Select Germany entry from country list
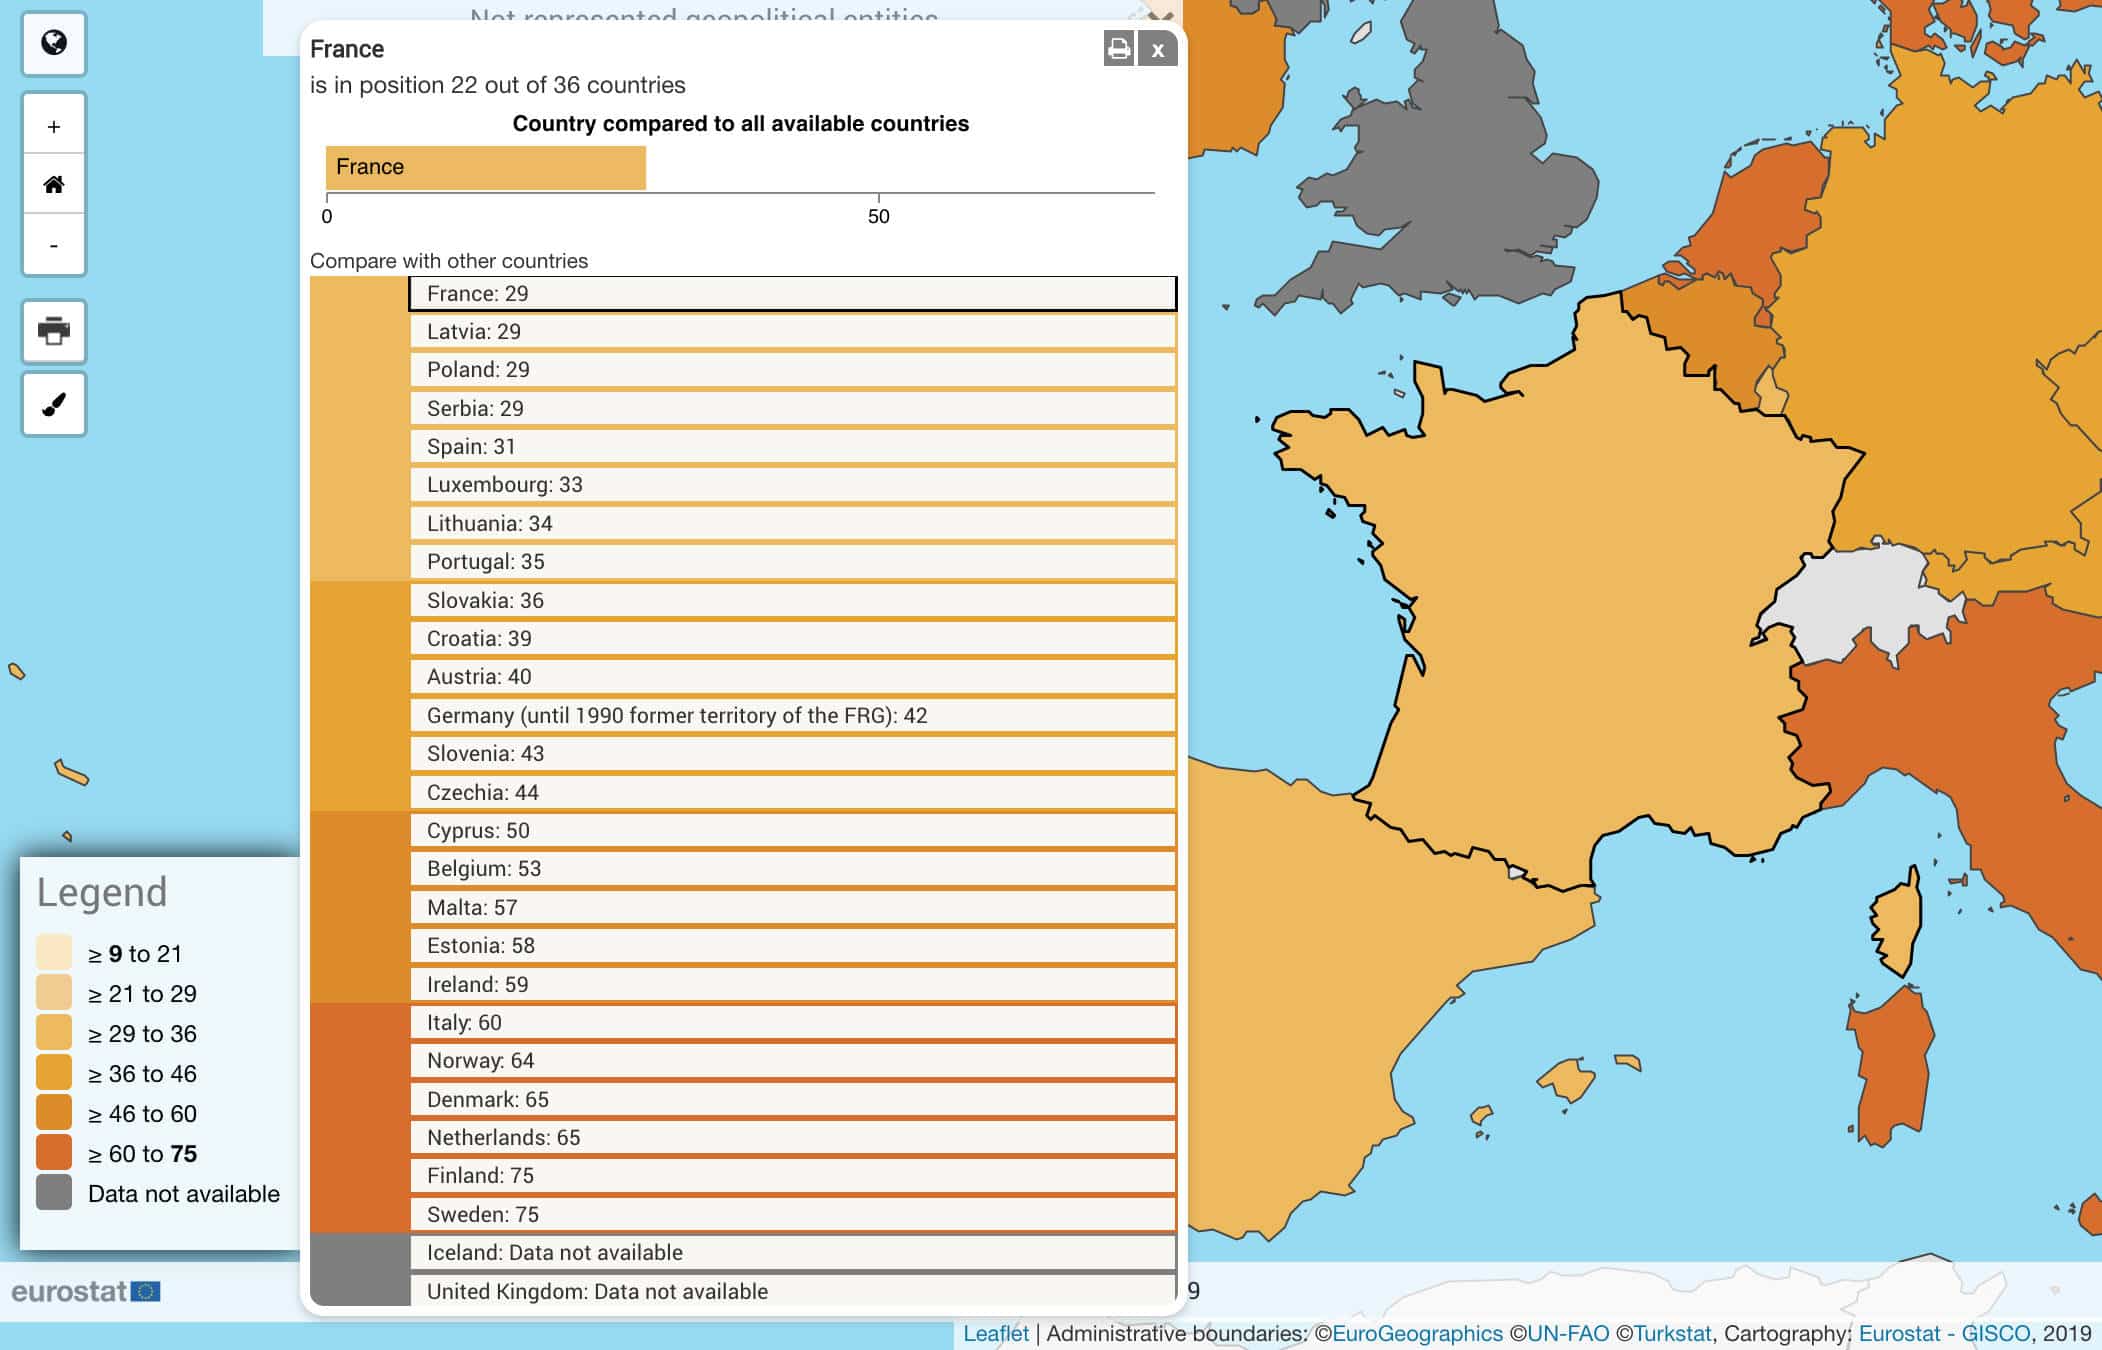Viewport: 2102px width, 1350px height. point(791,716)
